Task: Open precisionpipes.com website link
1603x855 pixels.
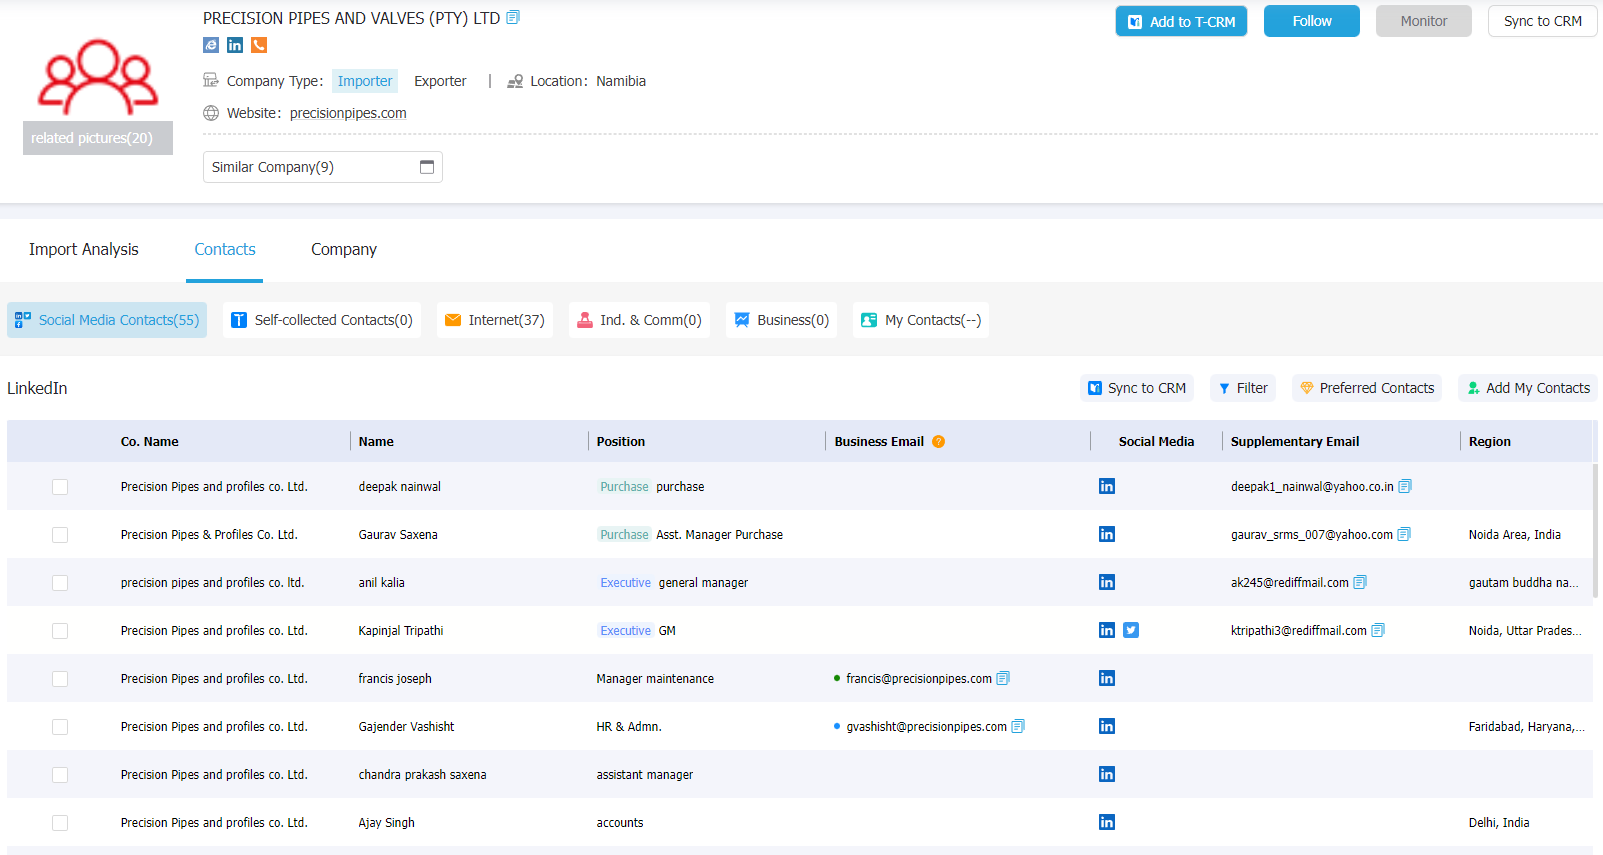Action: tap(348, 113)
